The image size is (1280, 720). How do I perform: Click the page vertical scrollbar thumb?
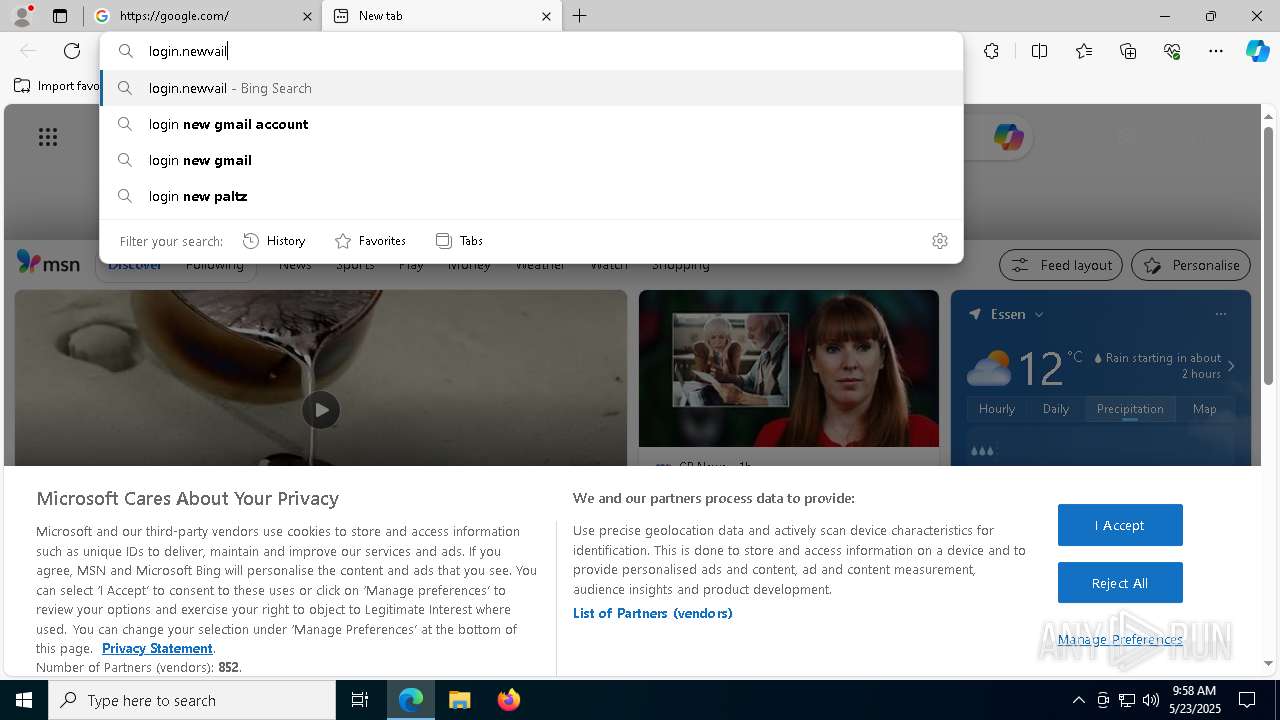(x=1268, y=255)
